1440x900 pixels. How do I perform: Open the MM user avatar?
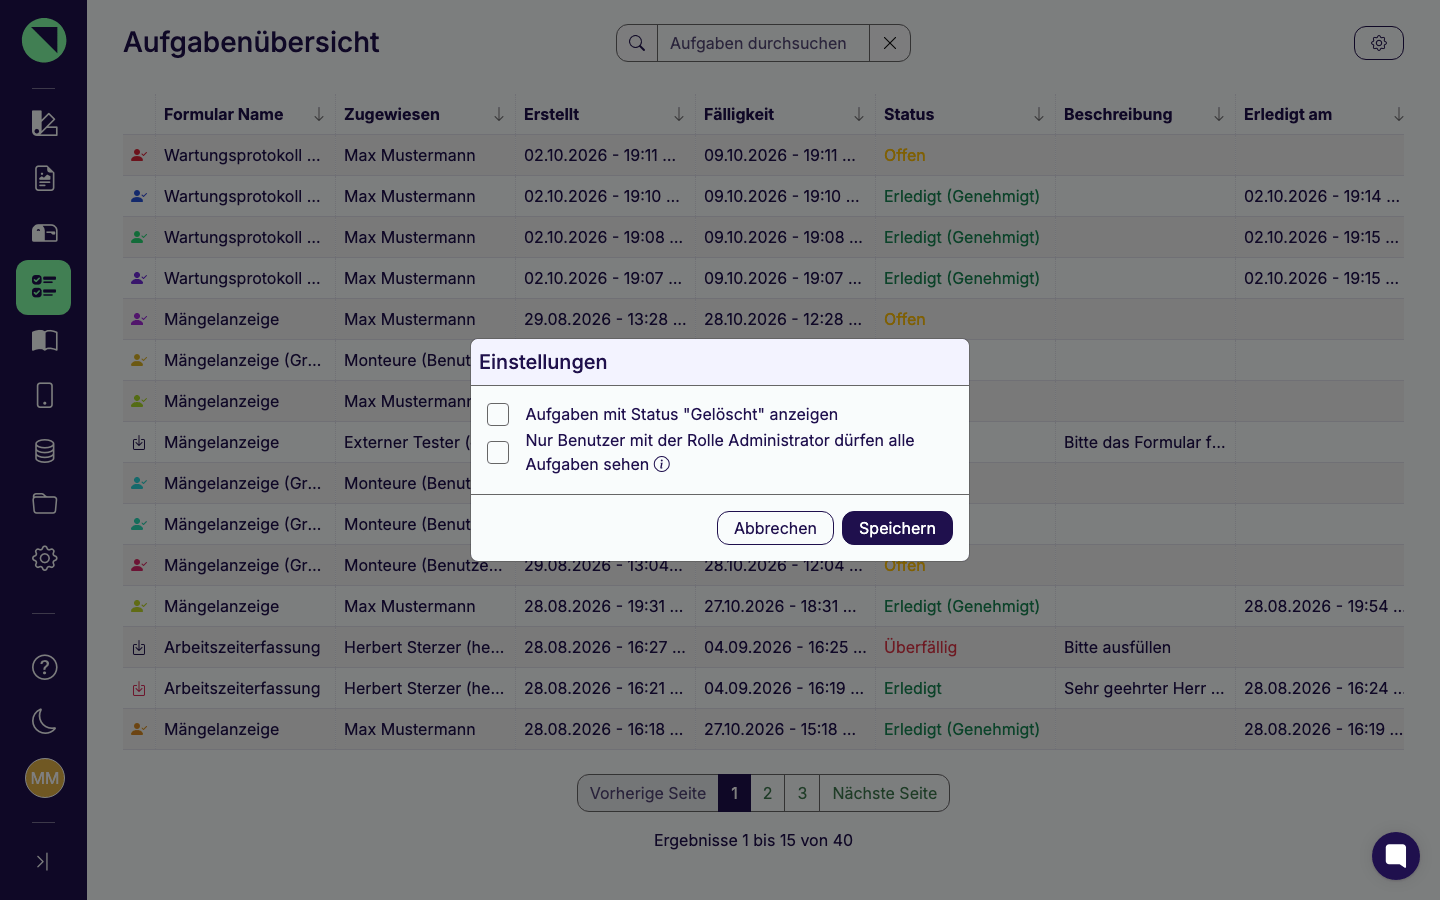point(44,778)
